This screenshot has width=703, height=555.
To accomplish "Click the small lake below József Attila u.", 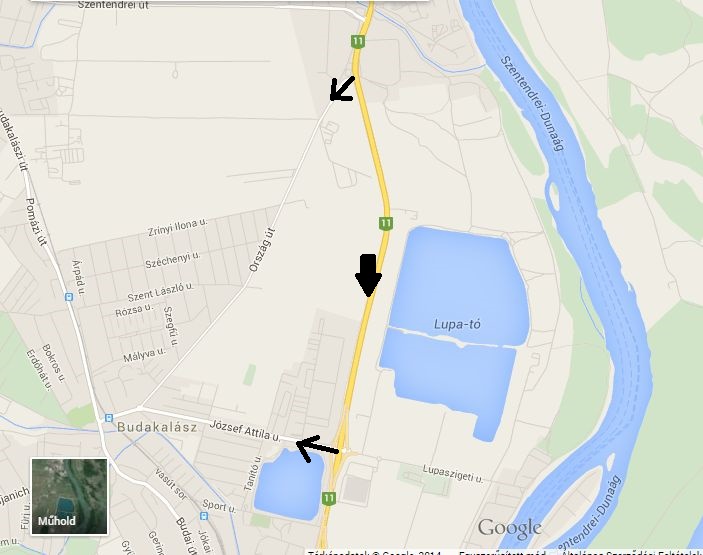I will pos(289,485).
